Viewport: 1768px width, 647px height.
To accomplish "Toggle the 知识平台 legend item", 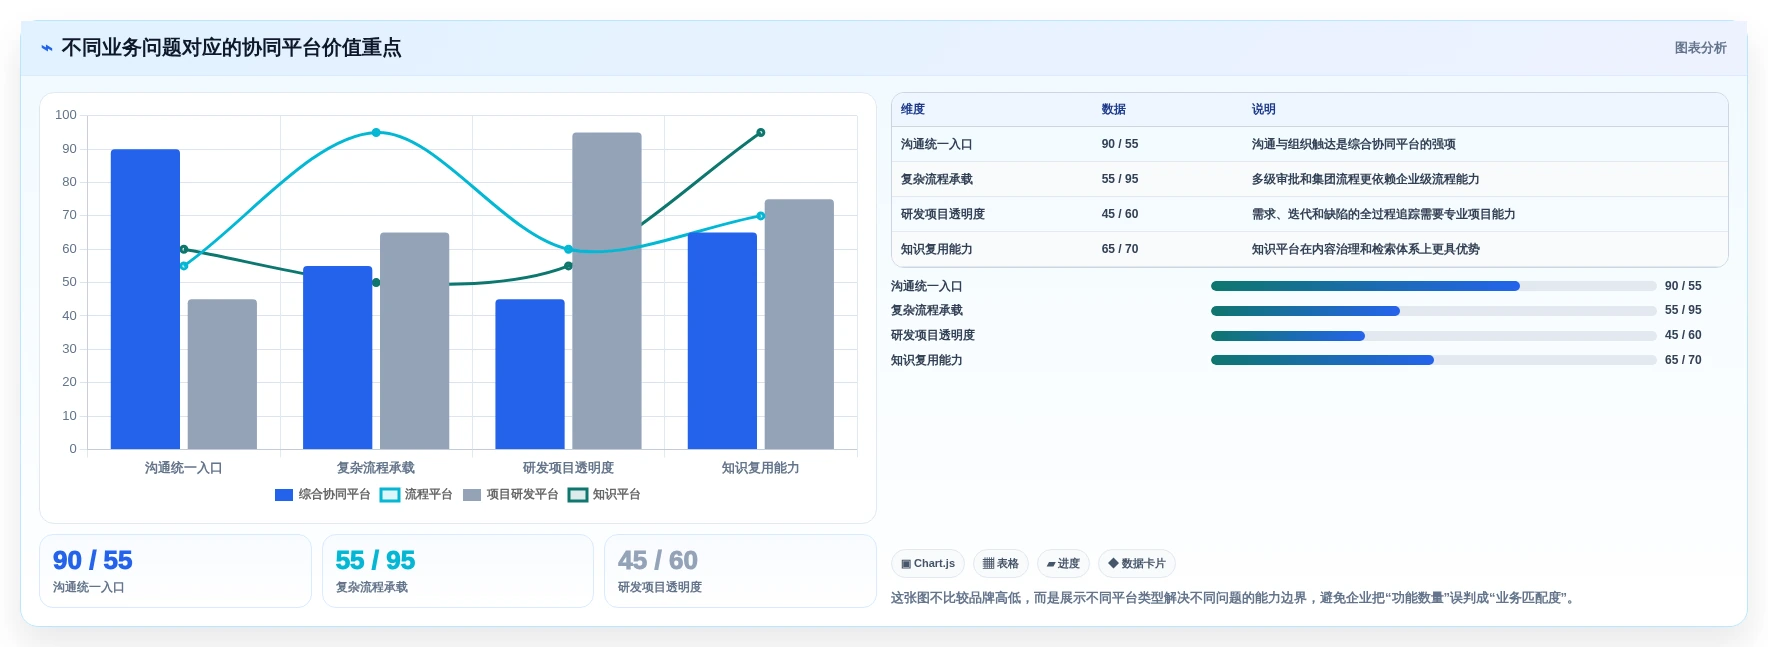I will [604, 495].
